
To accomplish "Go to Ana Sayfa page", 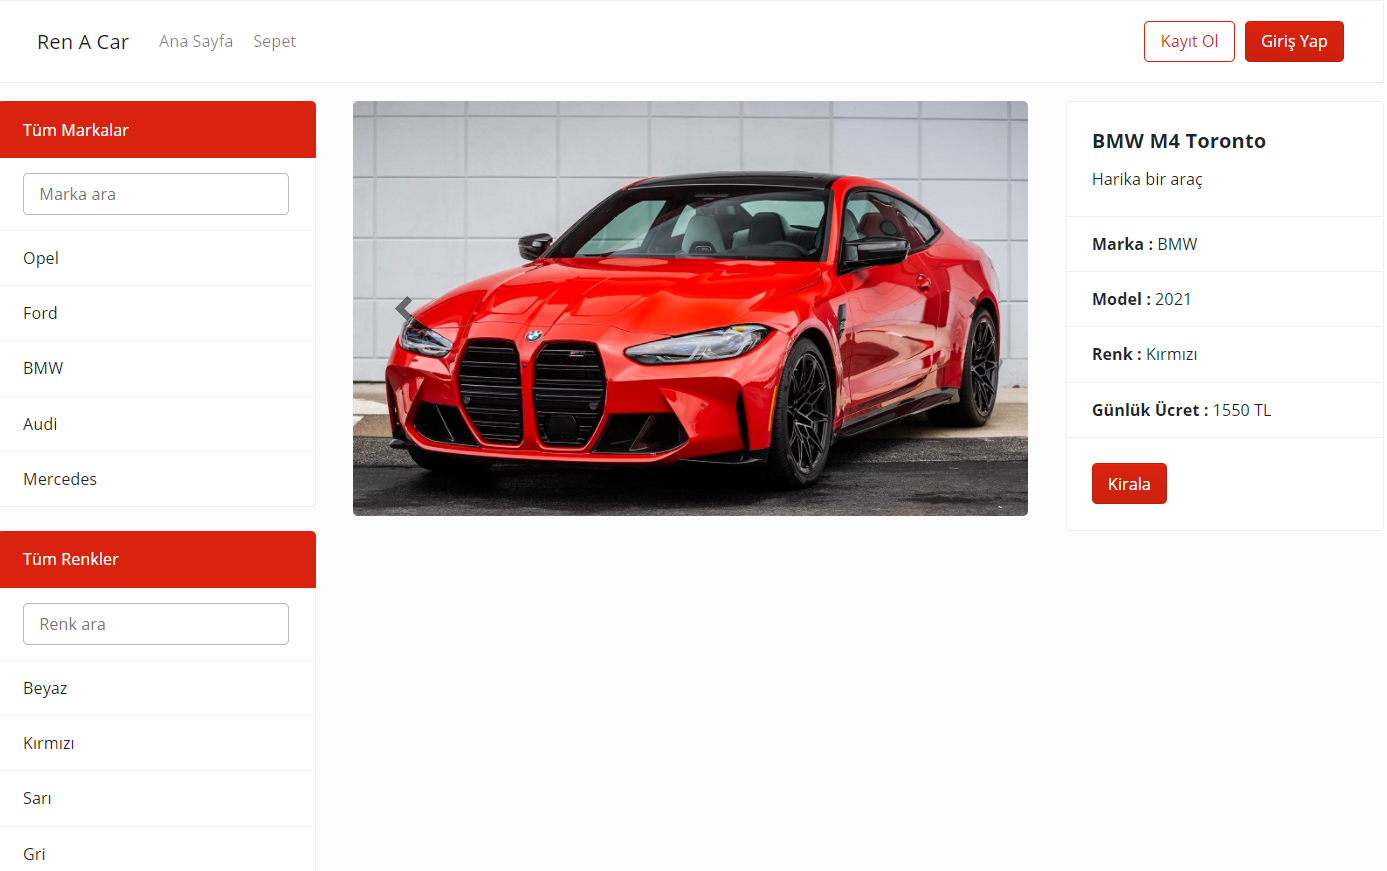I will tap(196, 41).
